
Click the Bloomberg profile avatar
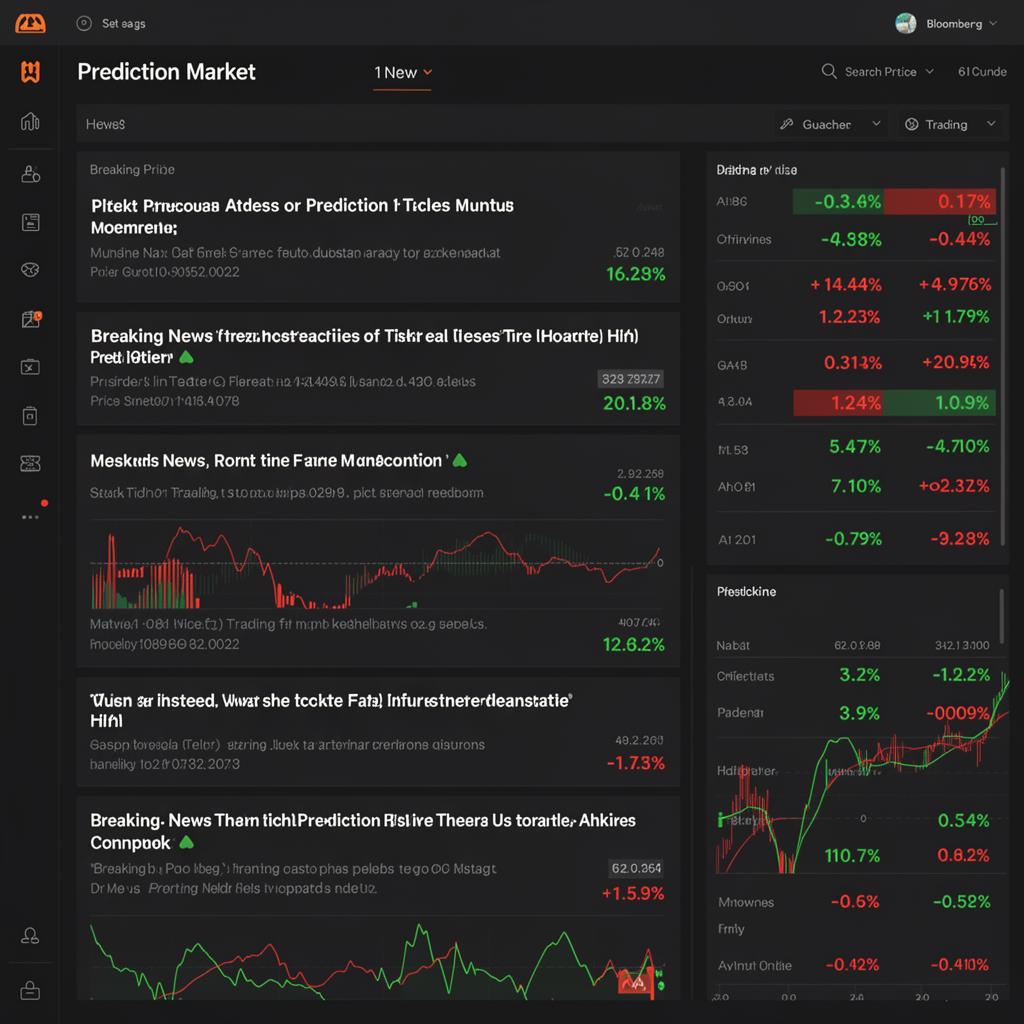pos(905,24)
